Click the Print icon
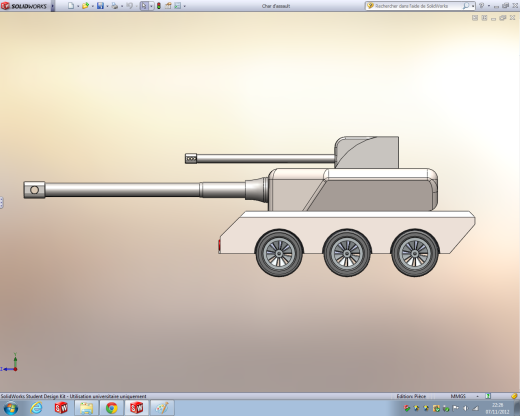The image size is (520, 416). [x=115, y=6]
